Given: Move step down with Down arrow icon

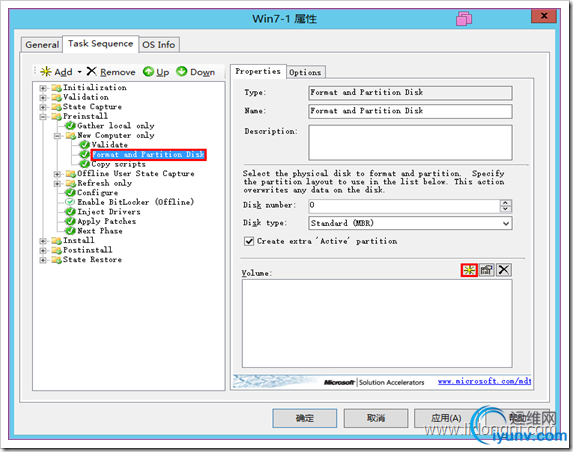Looking at the screenshot, I should click(181, 72).
